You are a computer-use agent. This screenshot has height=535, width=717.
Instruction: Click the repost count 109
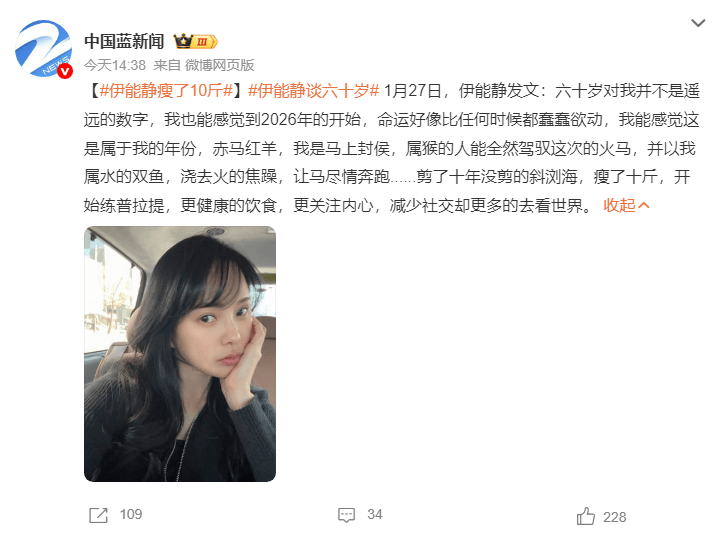[131, 514]
